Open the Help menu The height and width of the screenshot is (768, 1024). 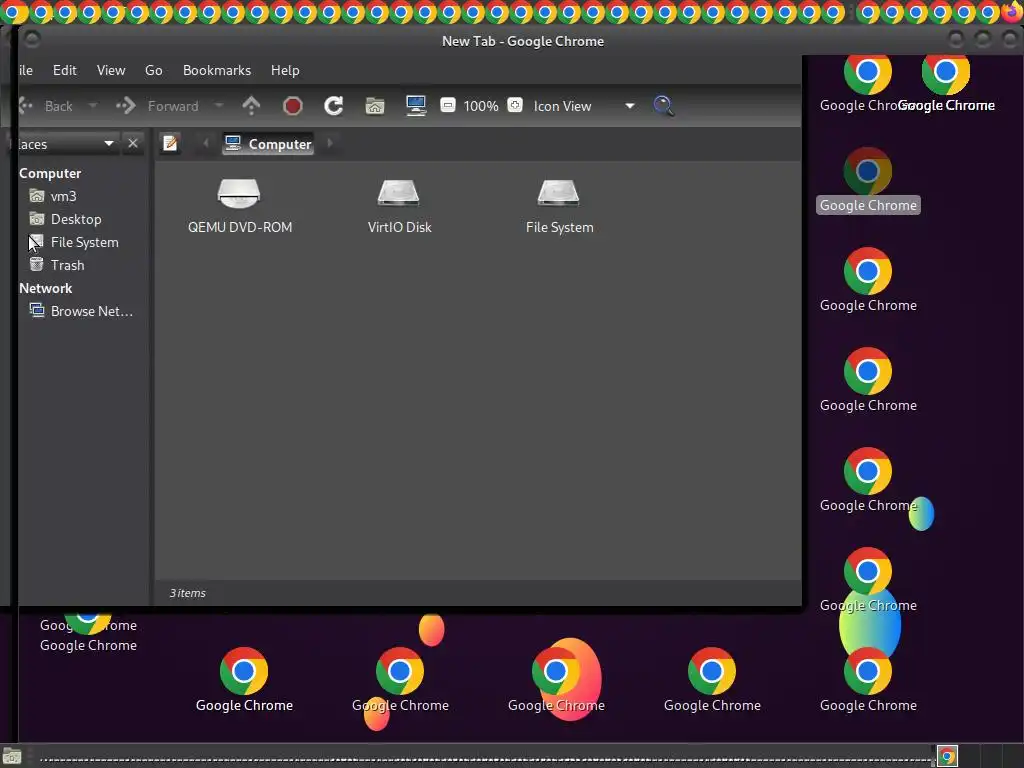tap(285, 70)
